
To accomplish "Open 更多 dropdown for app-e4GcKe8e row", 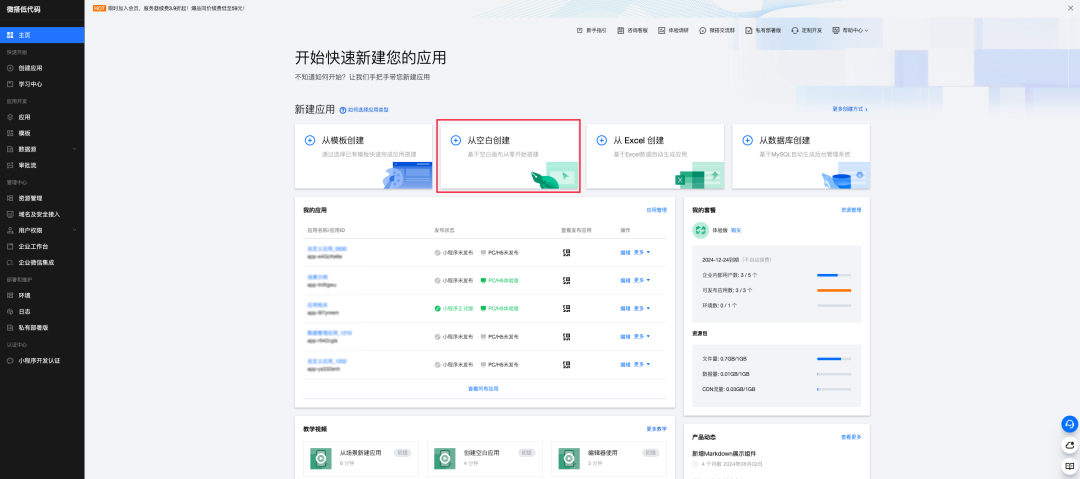I will [642, 252].
